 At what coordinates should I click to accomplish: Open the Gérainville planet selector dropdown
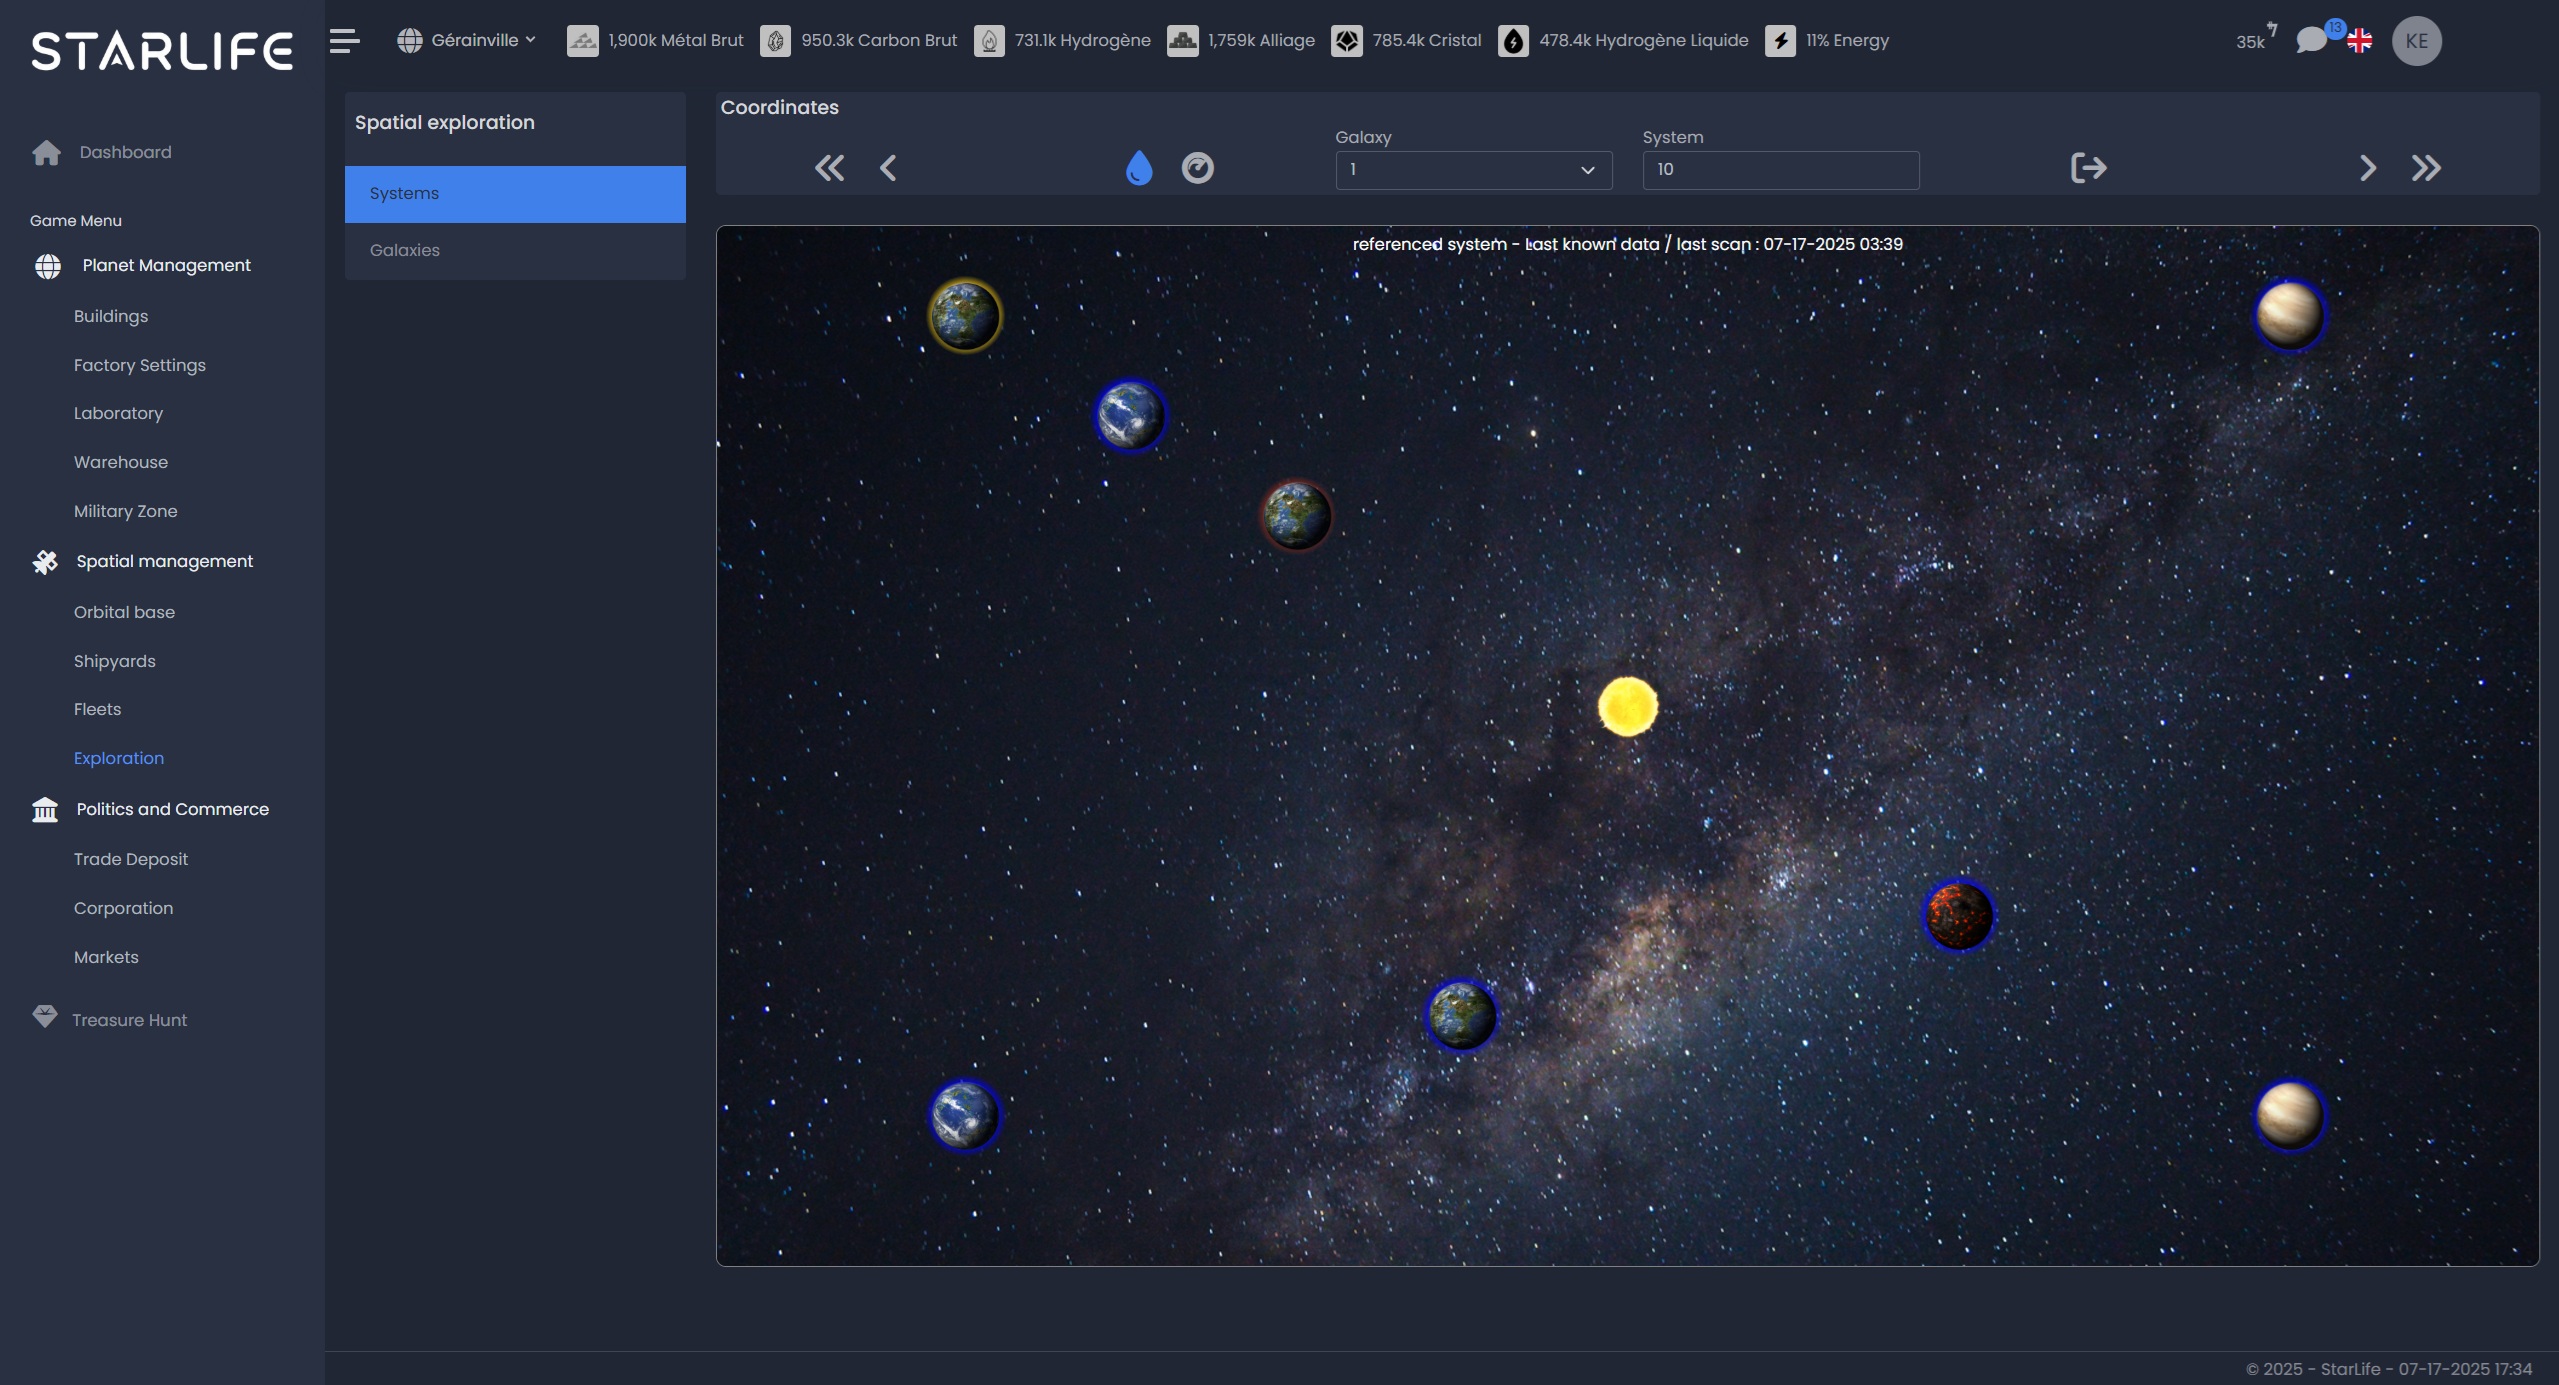click(467, 41)
